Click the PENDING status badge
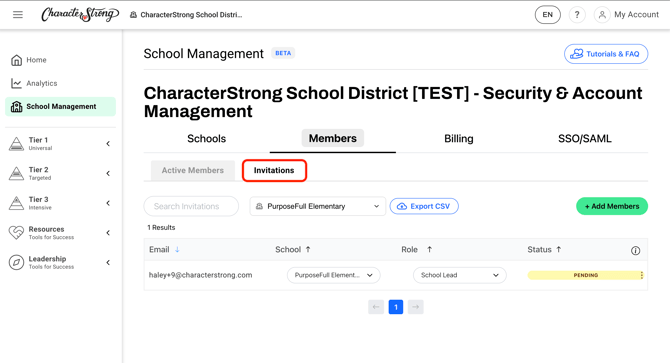Screen dimensions: 670x363 point(585,275)
